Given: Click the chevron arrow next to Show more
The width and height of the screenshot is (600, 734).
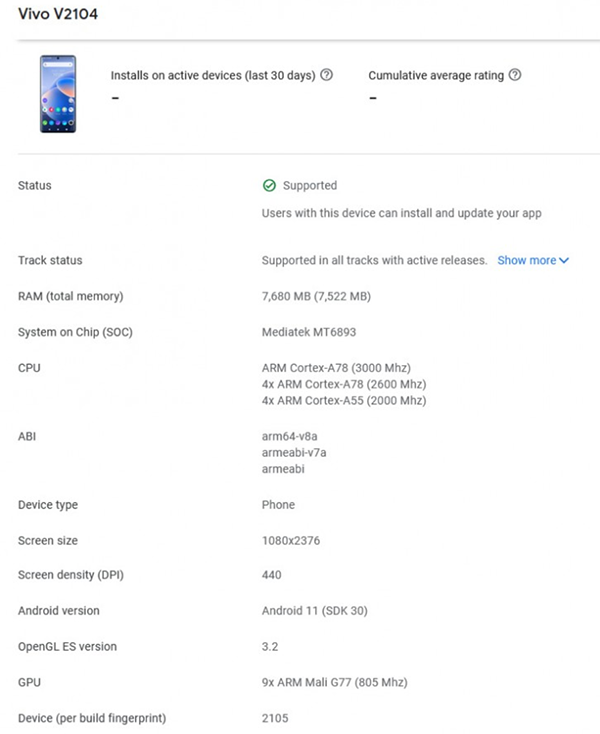Looking at the screenshot, I should pyautogui.click(x=564, y=260).
